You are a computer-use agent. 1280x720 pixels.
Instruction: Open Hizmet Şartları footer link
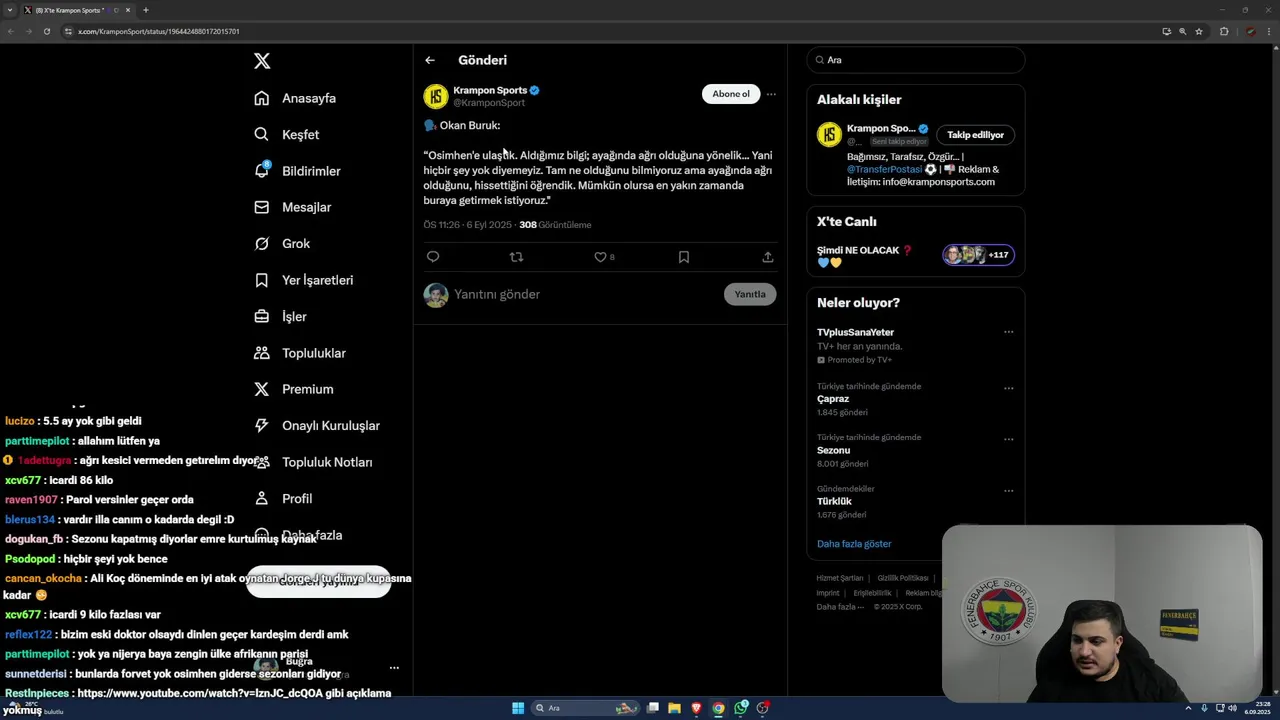[839, 578]
